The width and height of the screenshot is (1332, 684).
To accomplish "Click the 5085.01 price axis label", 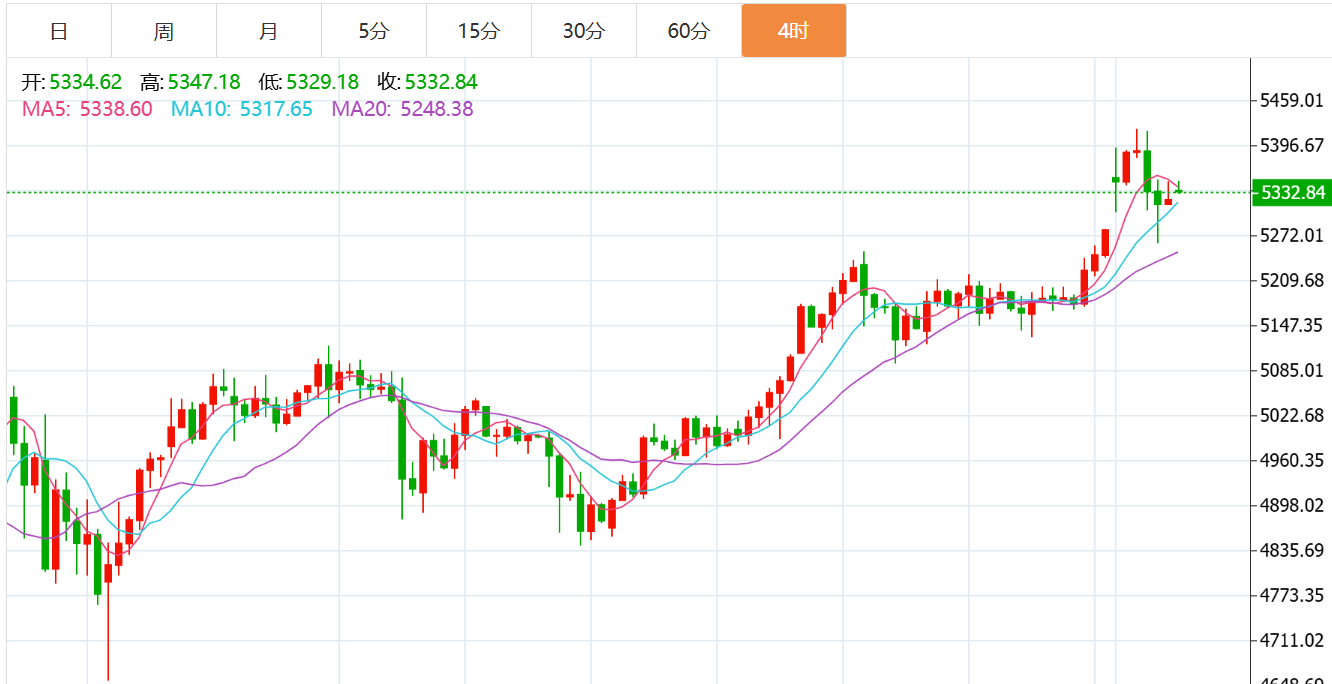I will [x=1292, y=370].
